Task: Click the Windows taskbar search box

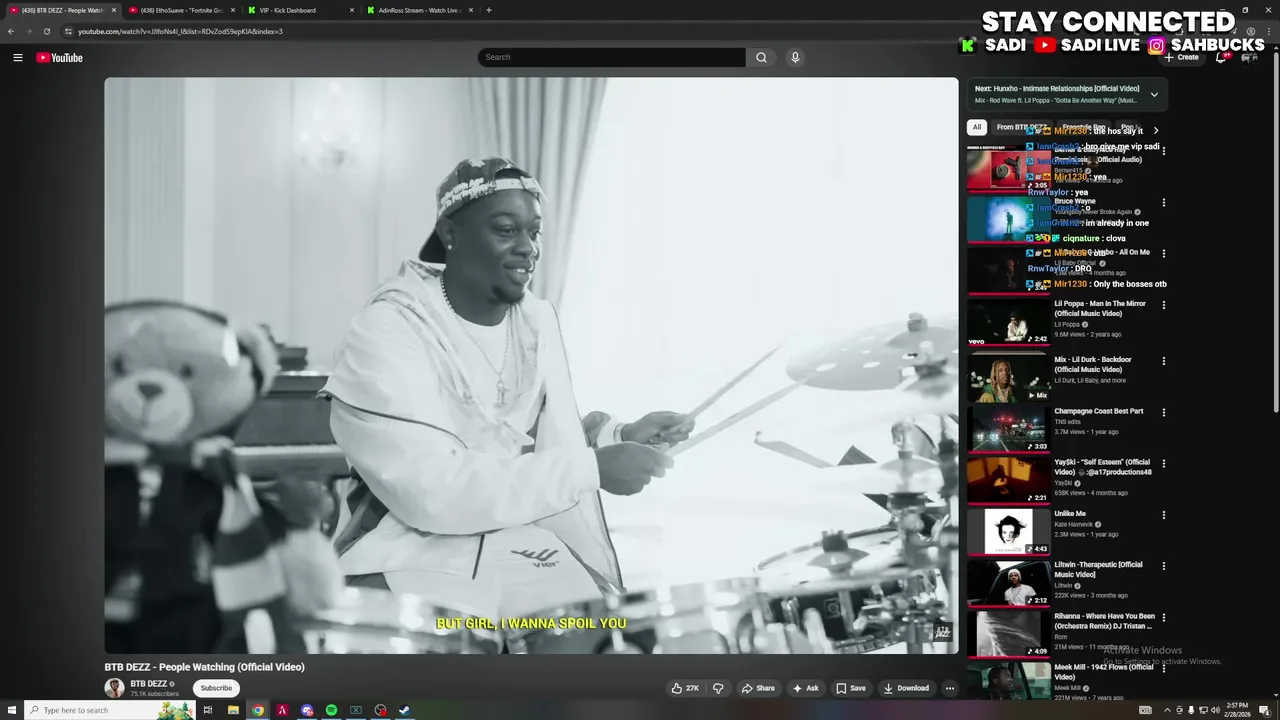Action: [x=110, y=710]
